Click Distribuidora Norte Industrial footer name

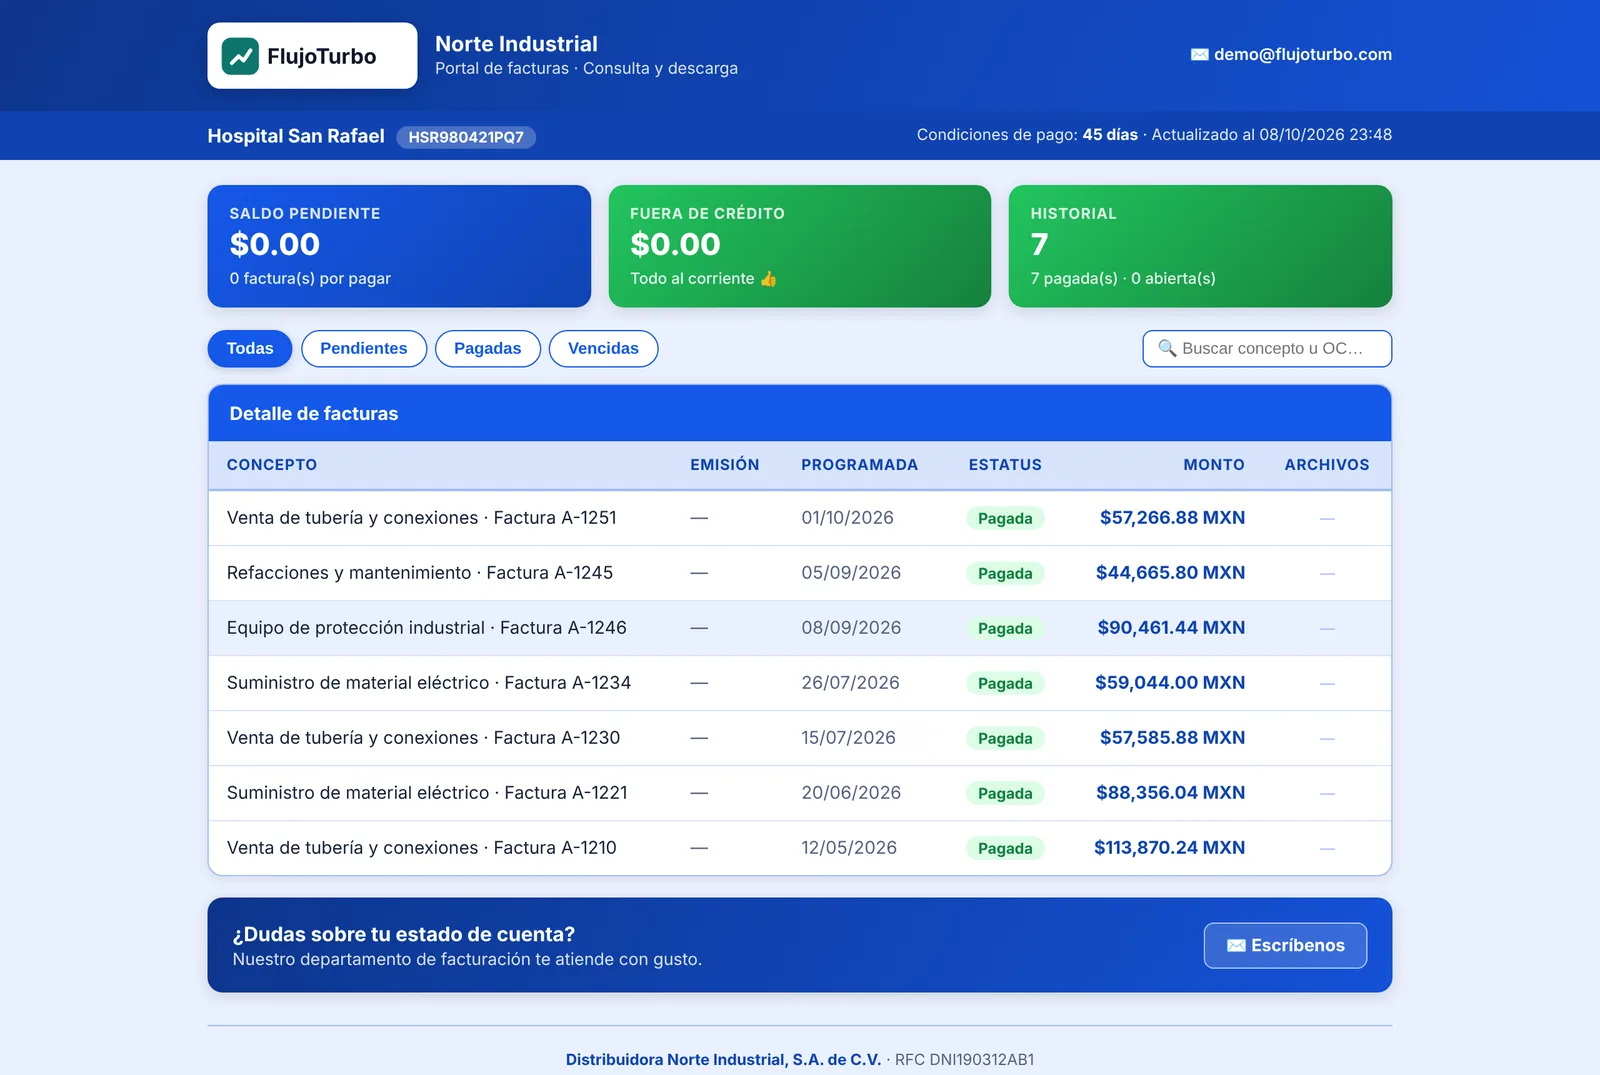723,1060
